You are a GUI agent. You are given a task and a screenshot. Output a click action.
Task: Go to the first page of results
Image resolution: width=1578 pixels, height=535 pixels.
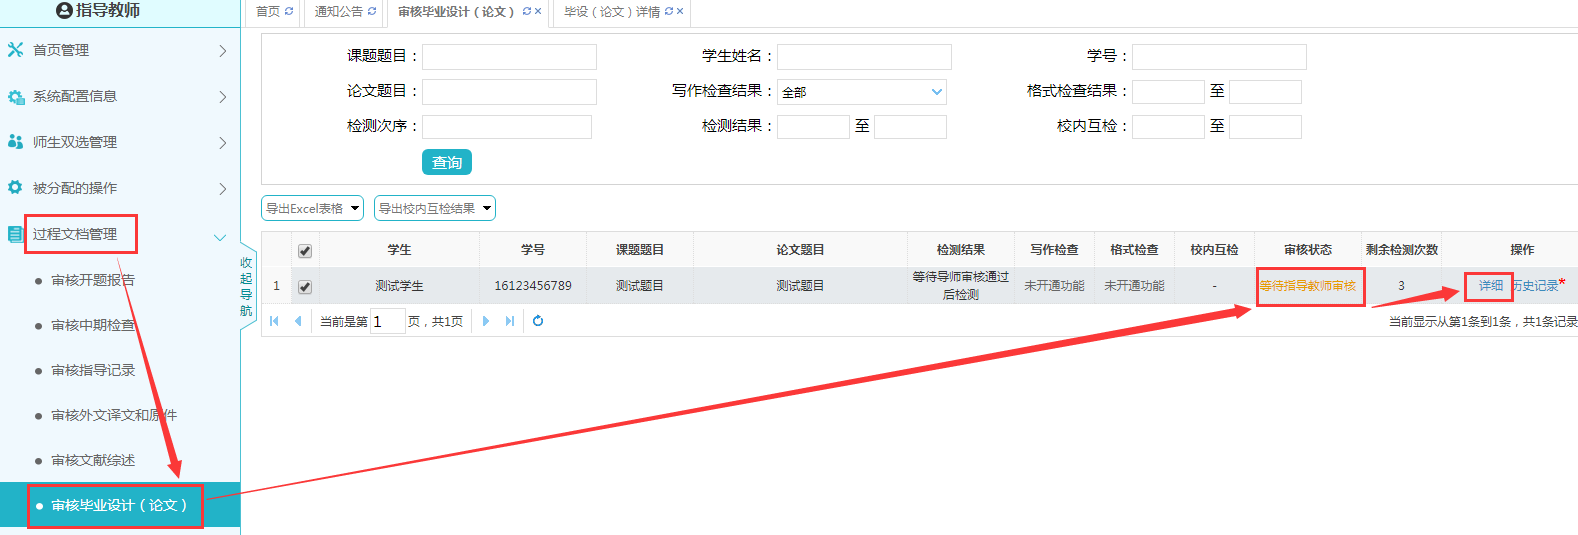(274, 321)
